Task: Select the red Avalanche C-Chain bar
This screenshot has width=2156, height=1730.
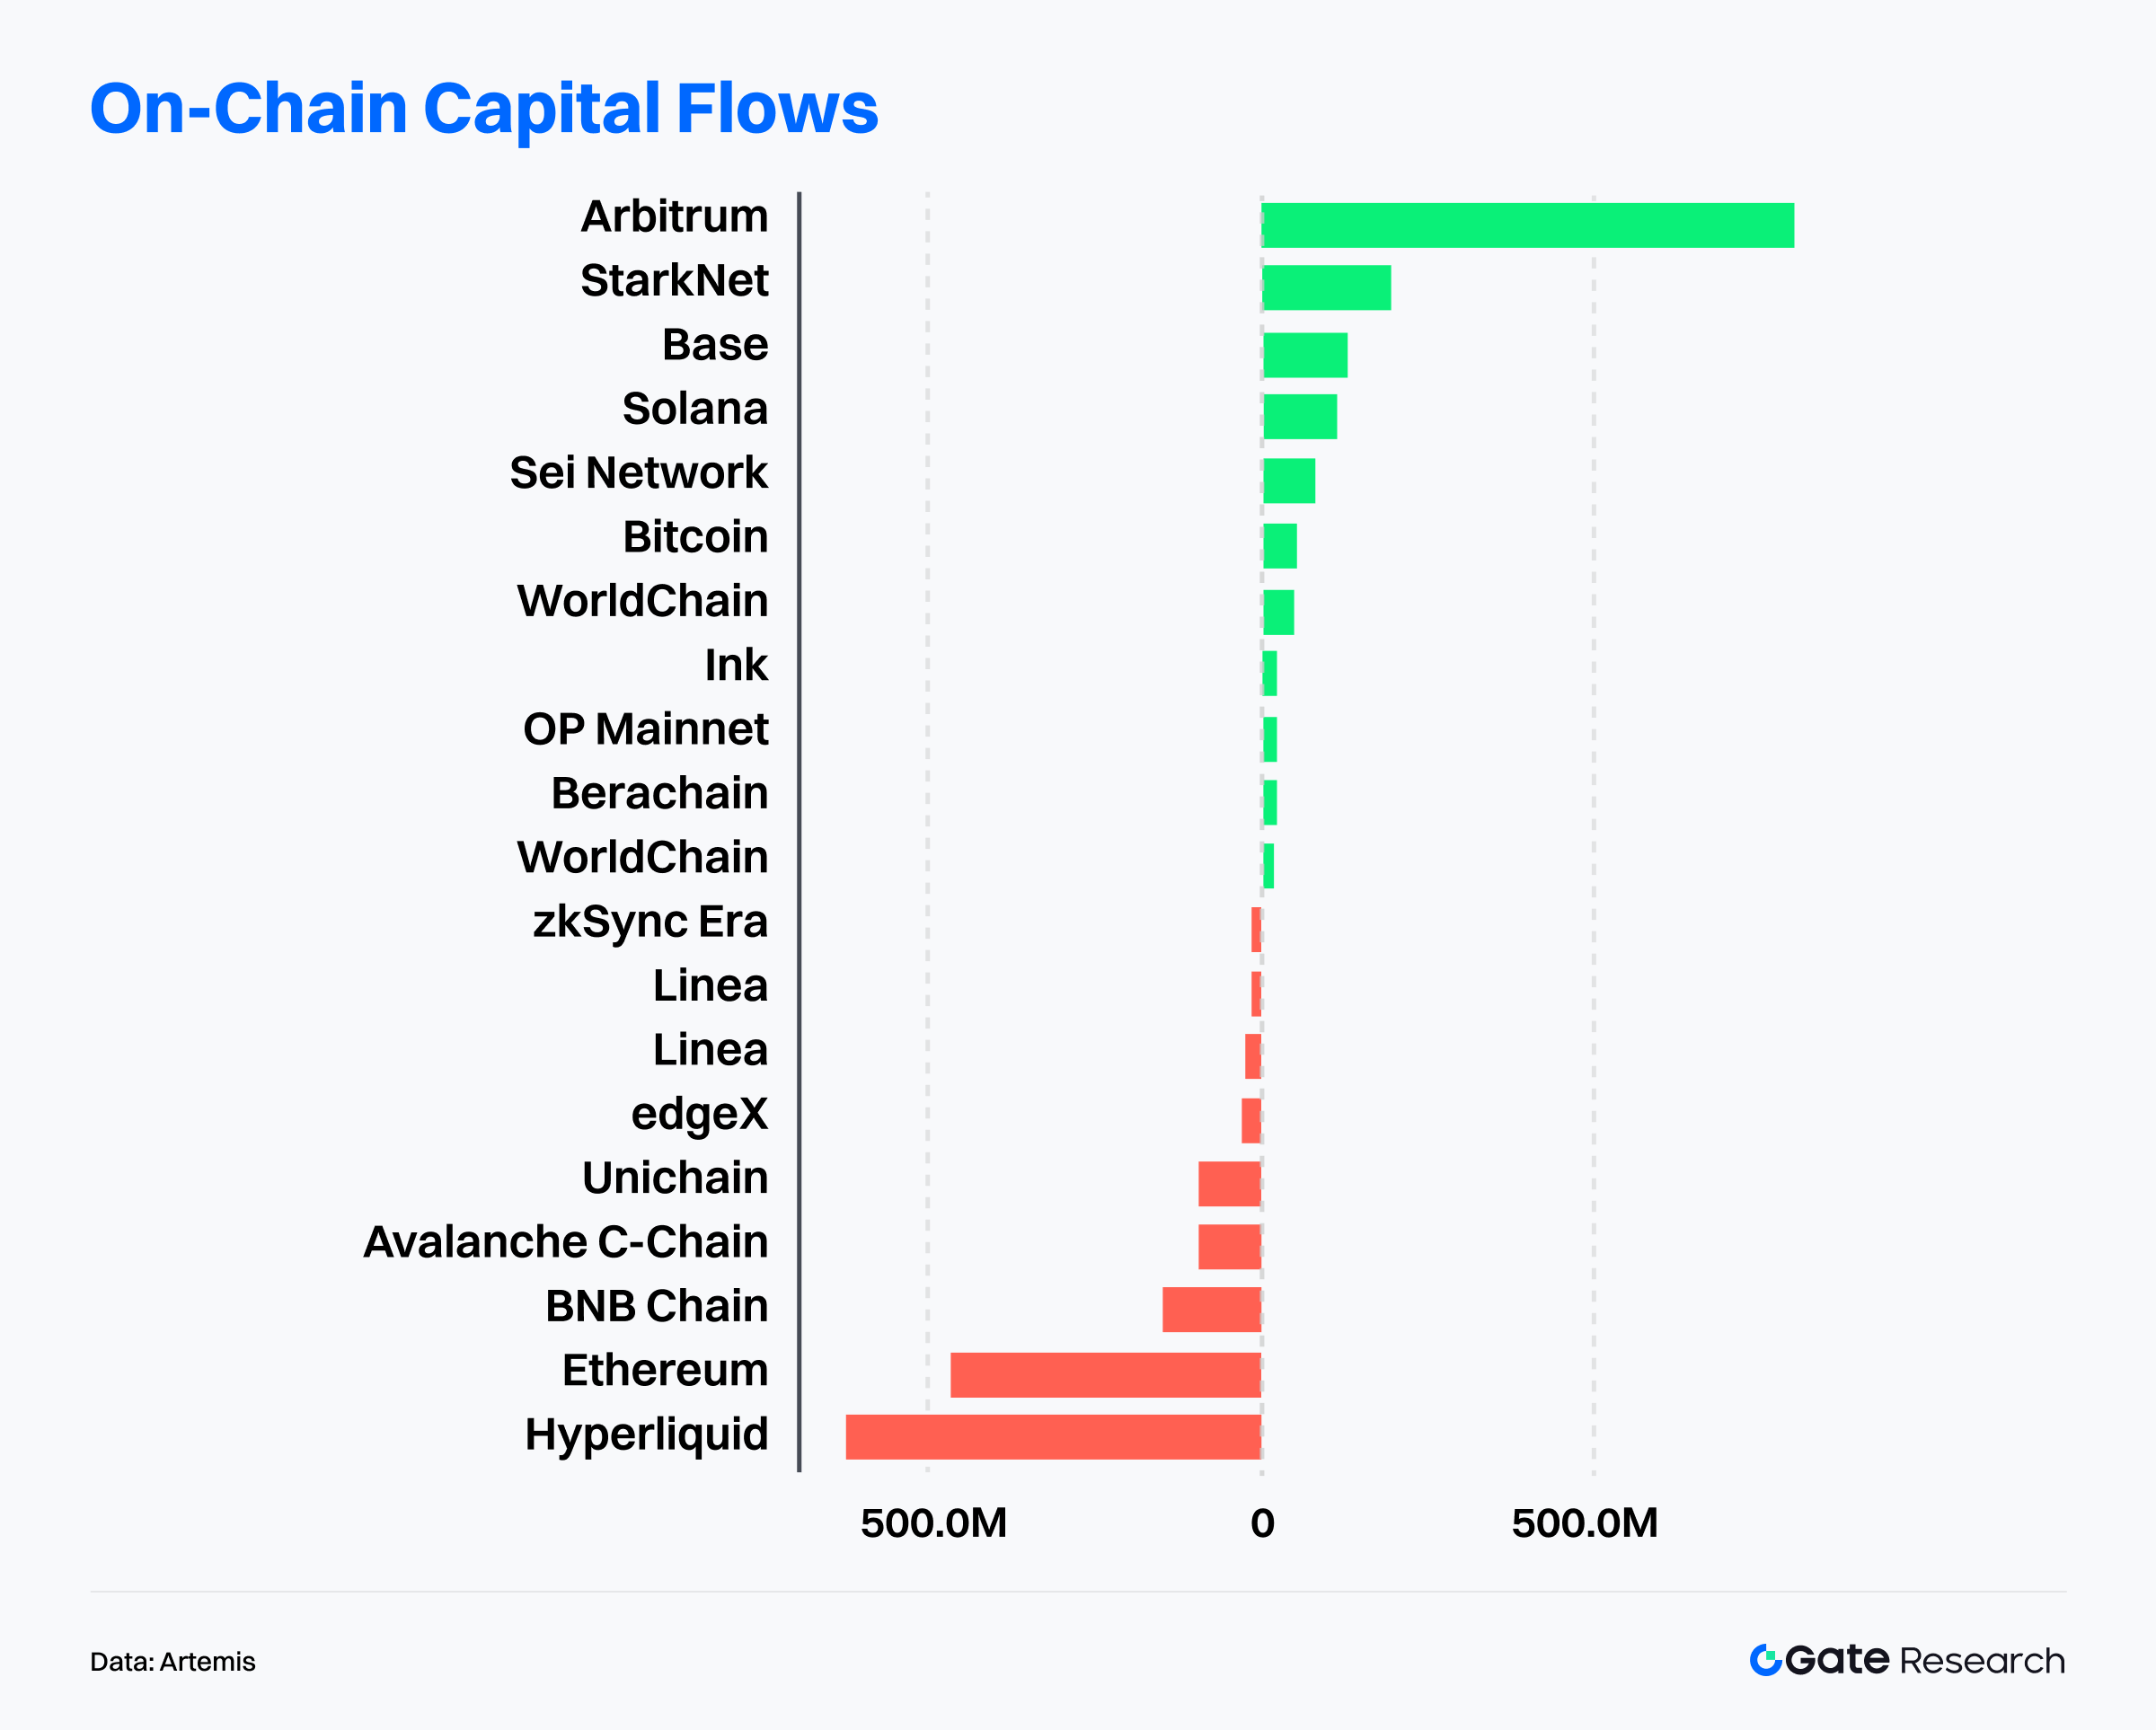Action: 1229,1247
